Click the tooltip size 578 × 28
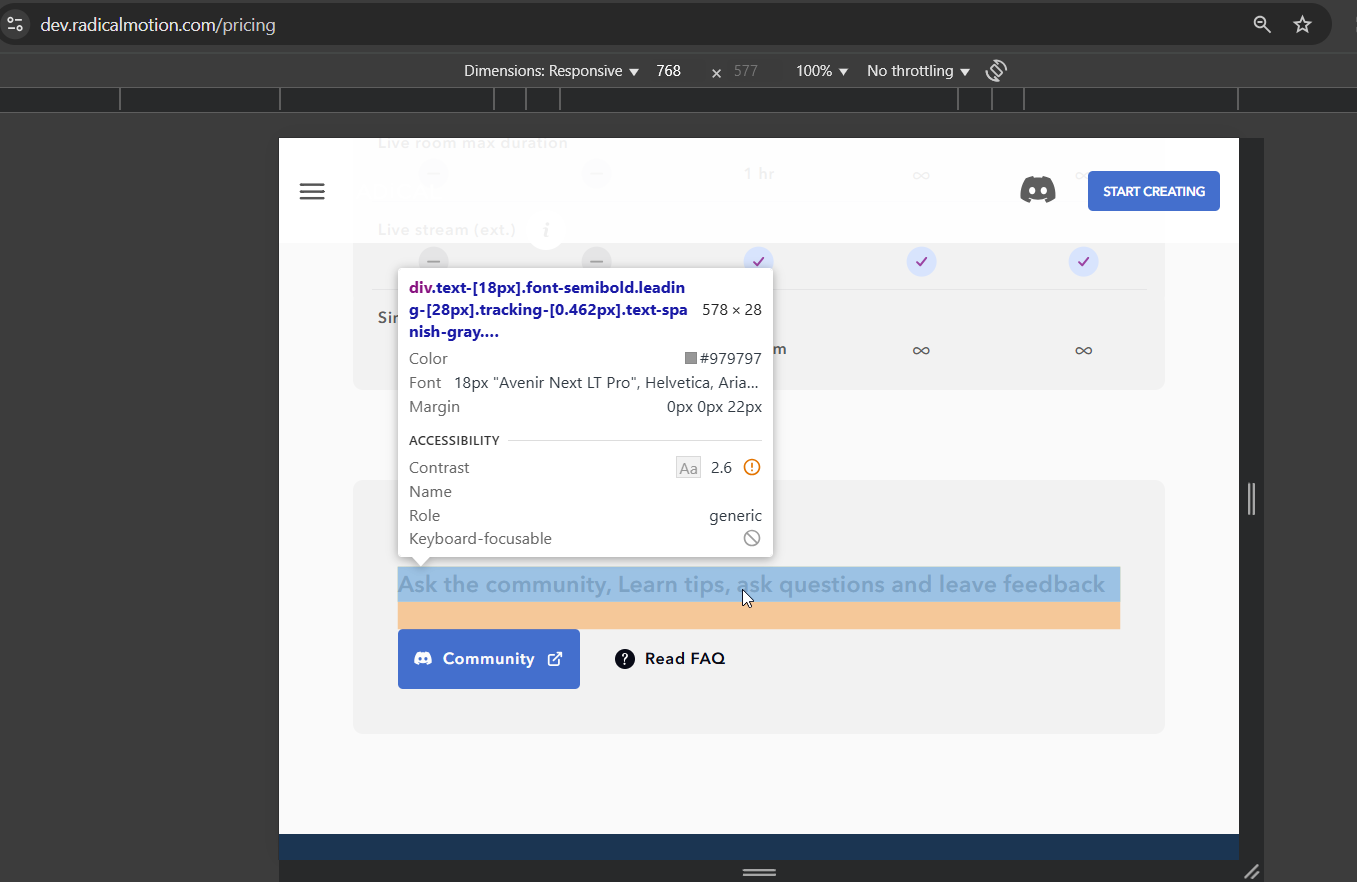Screen dimensions: 1357x882 [732, 310]
